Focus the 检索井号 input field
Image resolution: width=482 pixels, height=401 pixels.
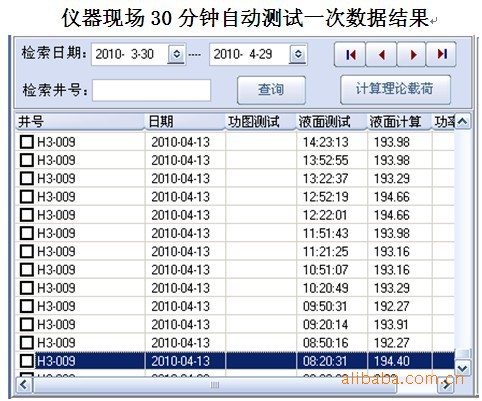pos(151,90)
